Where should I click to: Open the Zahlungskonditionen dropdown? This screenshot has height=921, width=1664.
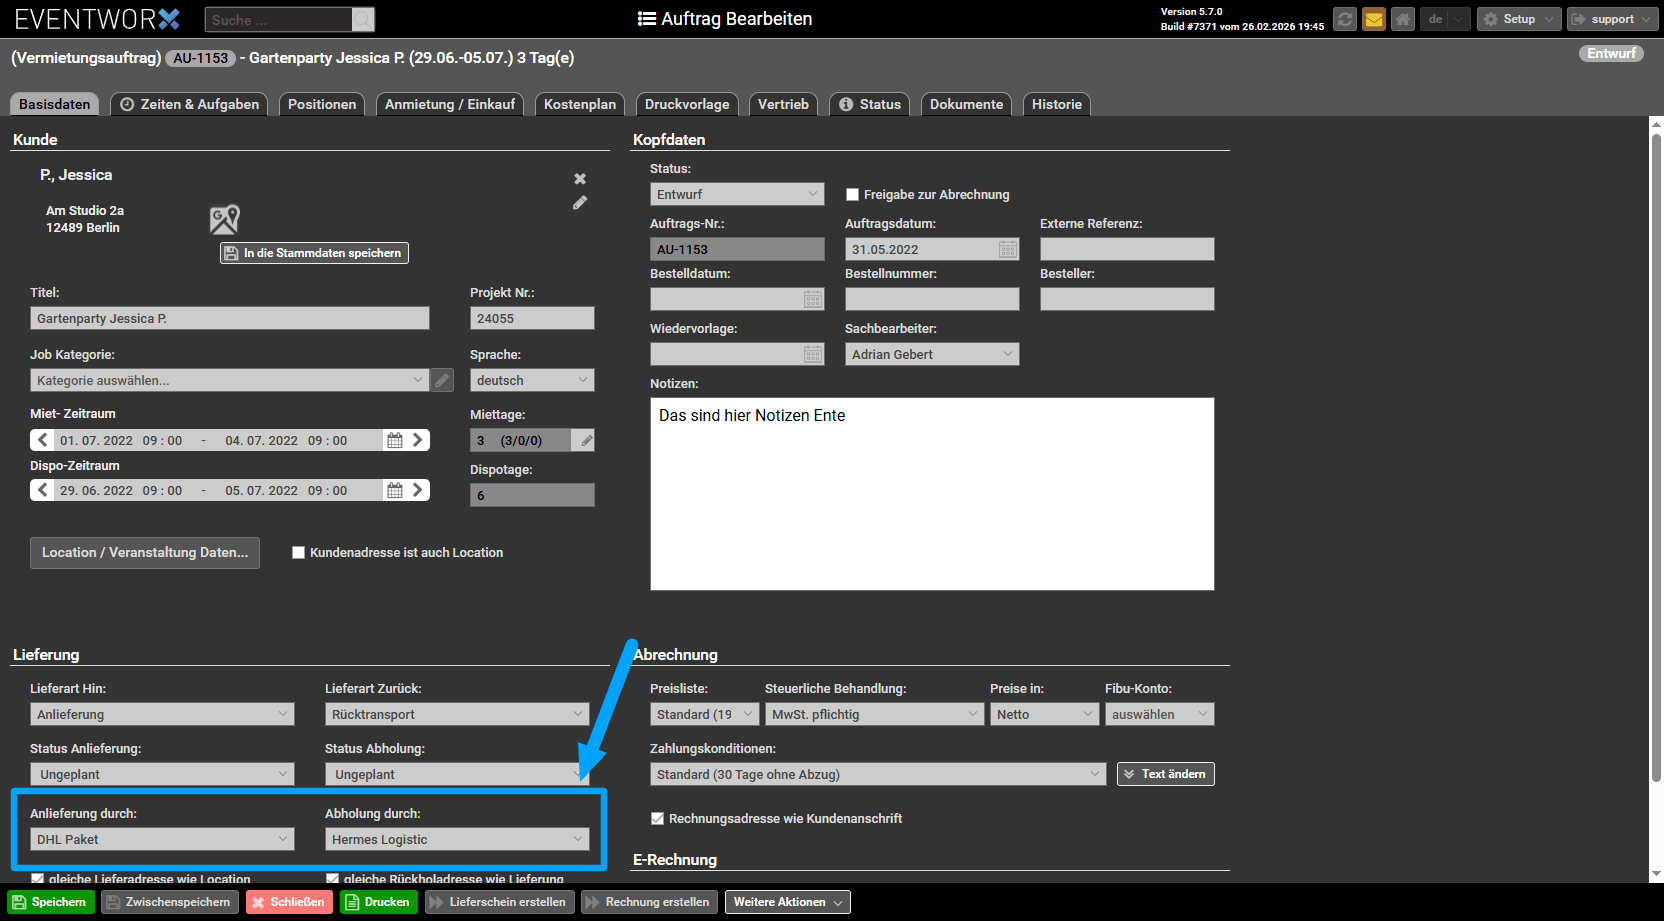pos(877,774)
